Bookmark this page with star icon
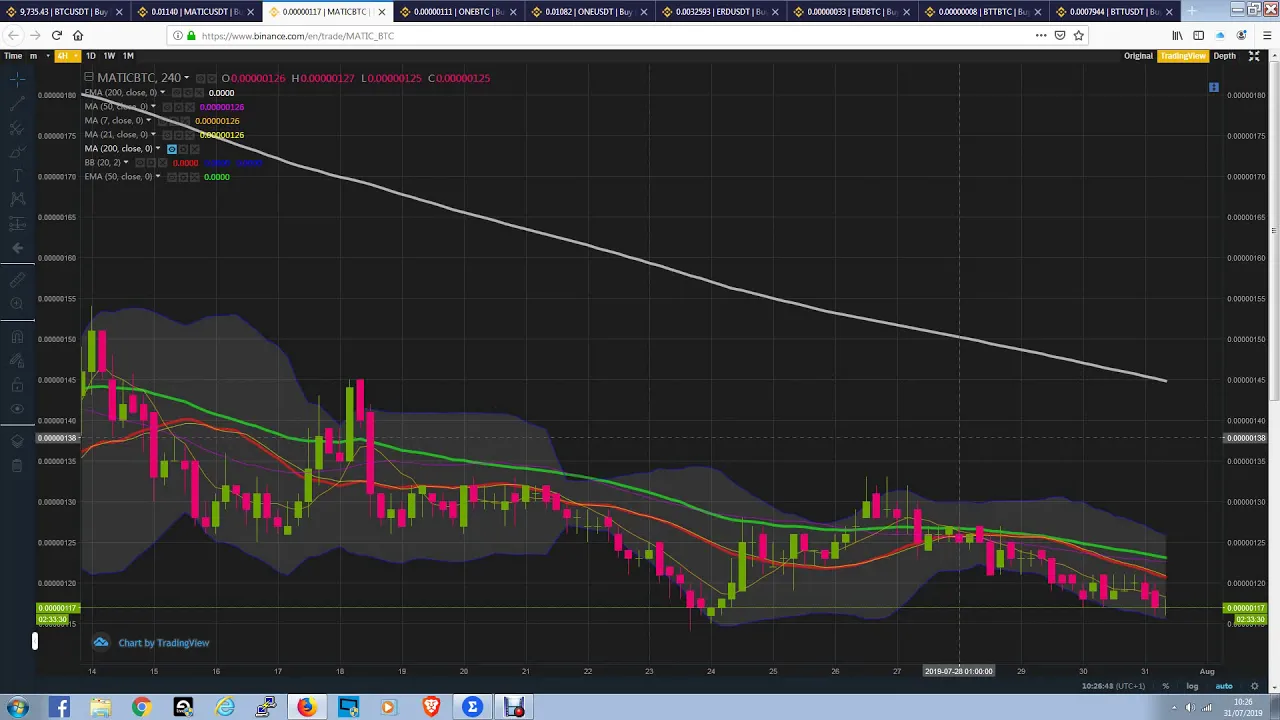This screenshot has height=720, width=1280. [x=1078, y=35]
